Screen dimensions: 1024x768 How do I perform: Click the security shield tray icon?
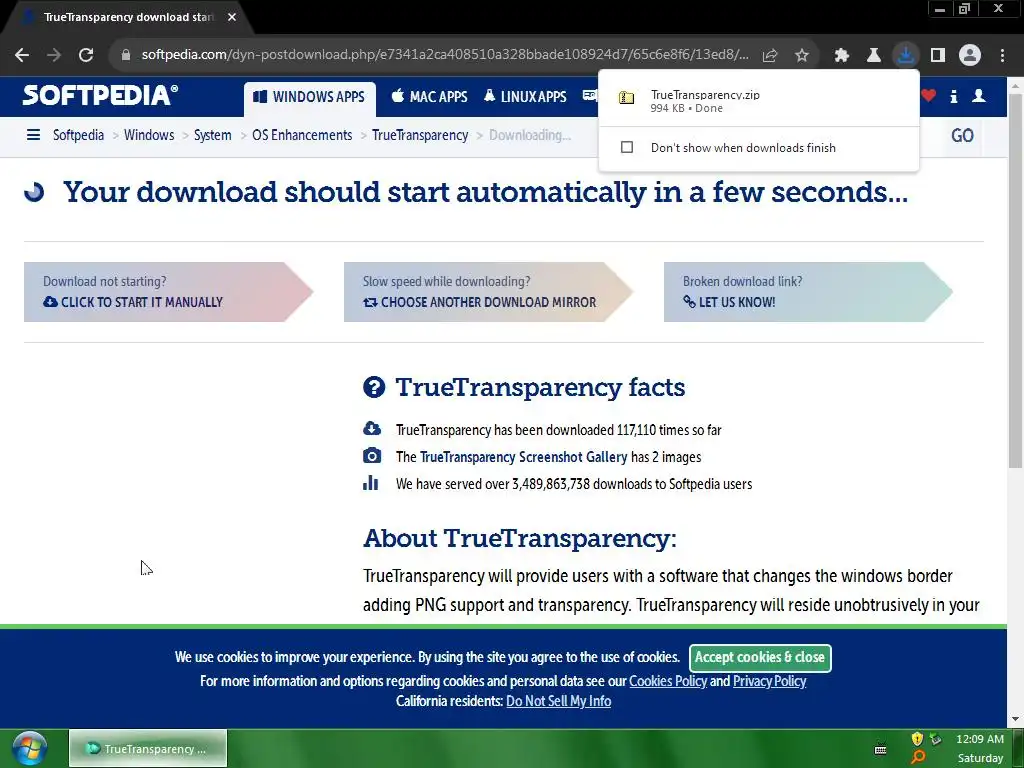coord(917,739)
